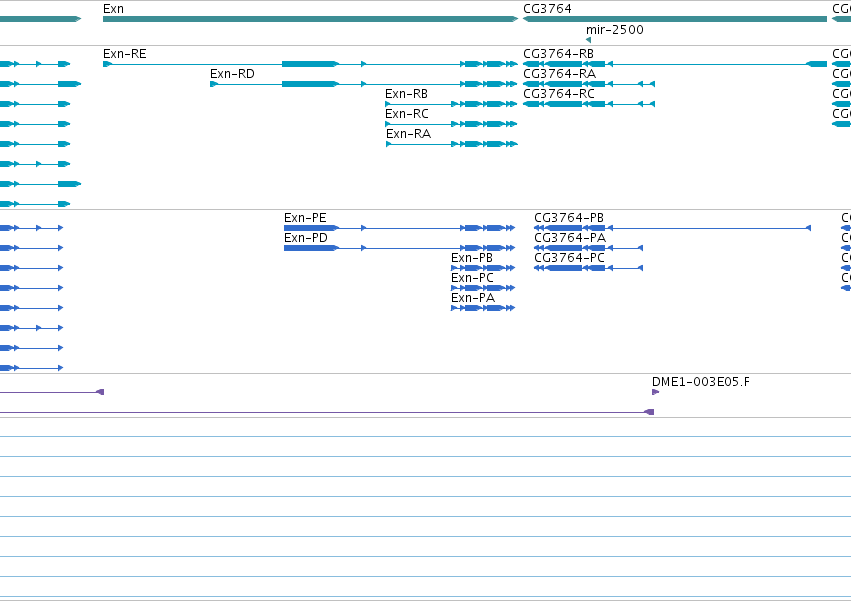The width and height of the screenshot is (851, 601).
Task: Click the Exn-PA label
Action: tap(473, 298)
